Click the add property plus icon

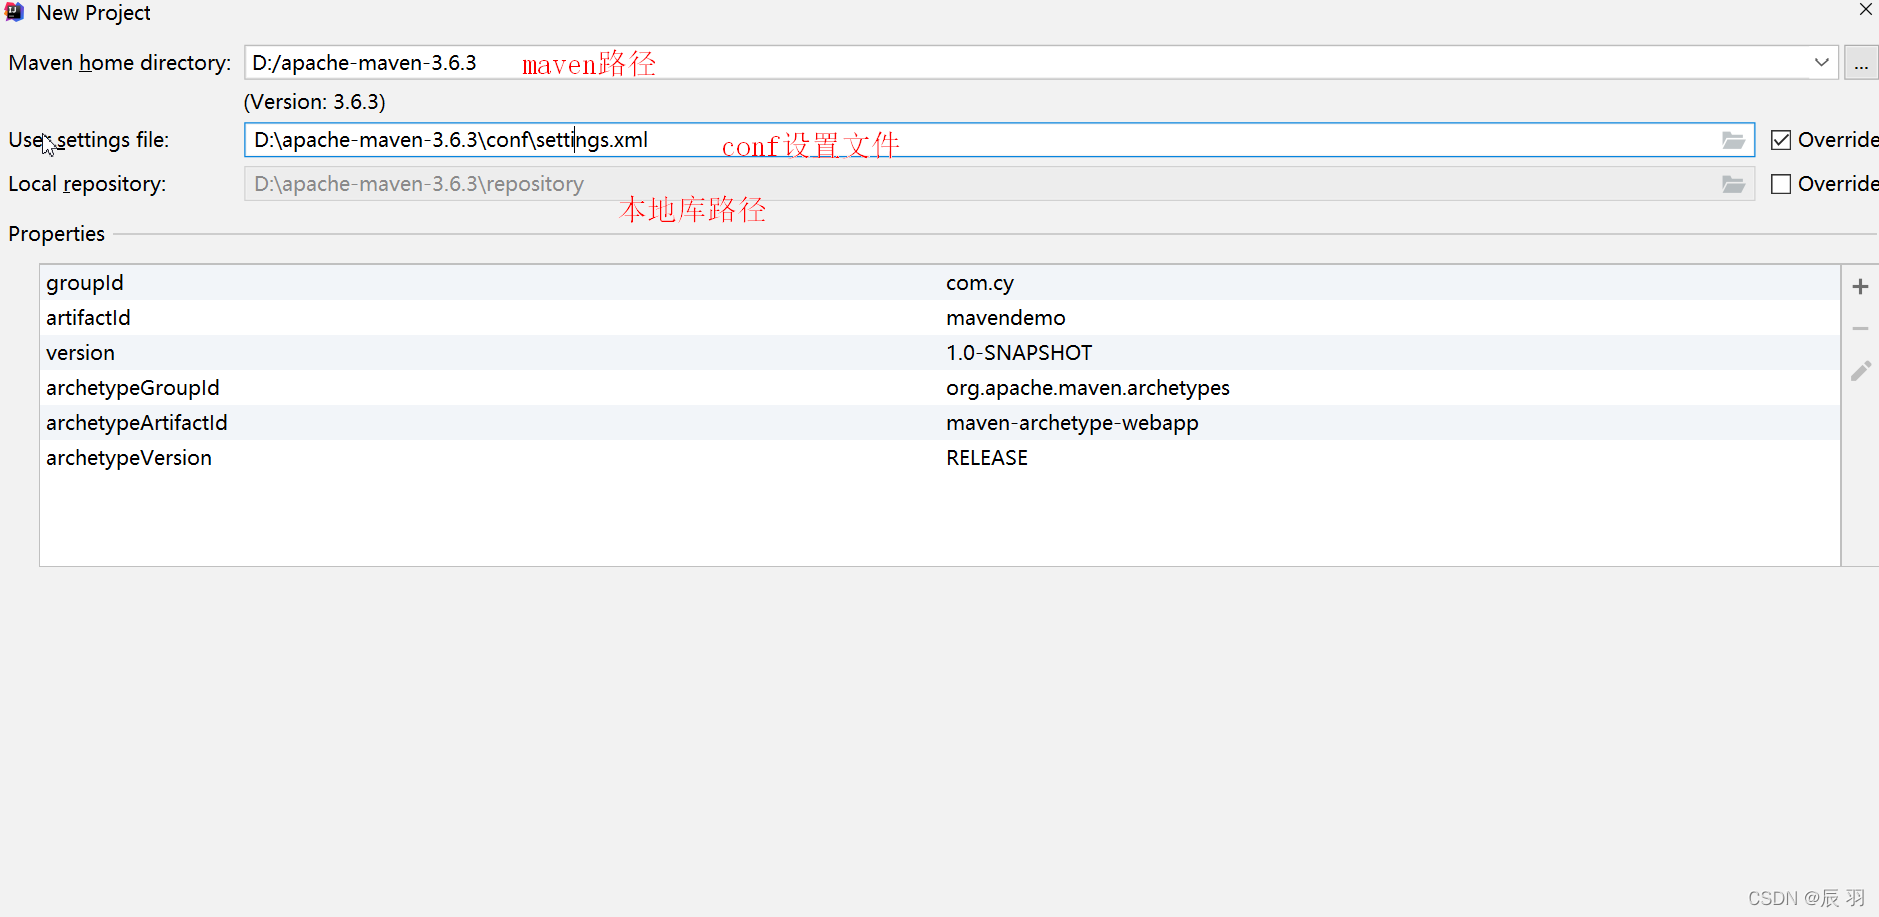coord(1860,287)
